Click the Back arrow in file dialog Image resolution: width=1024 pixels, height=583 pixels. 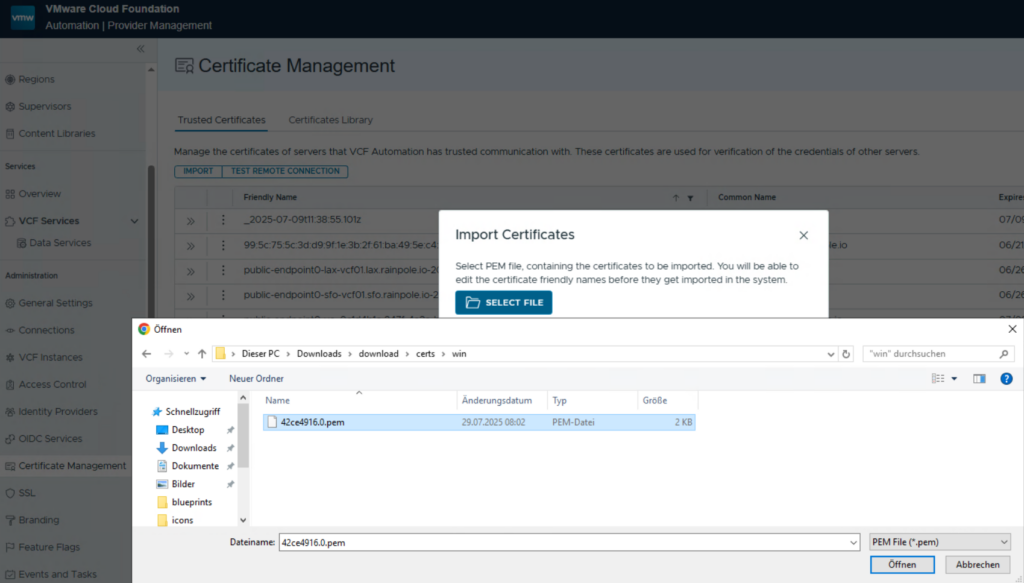coord(146,354)
